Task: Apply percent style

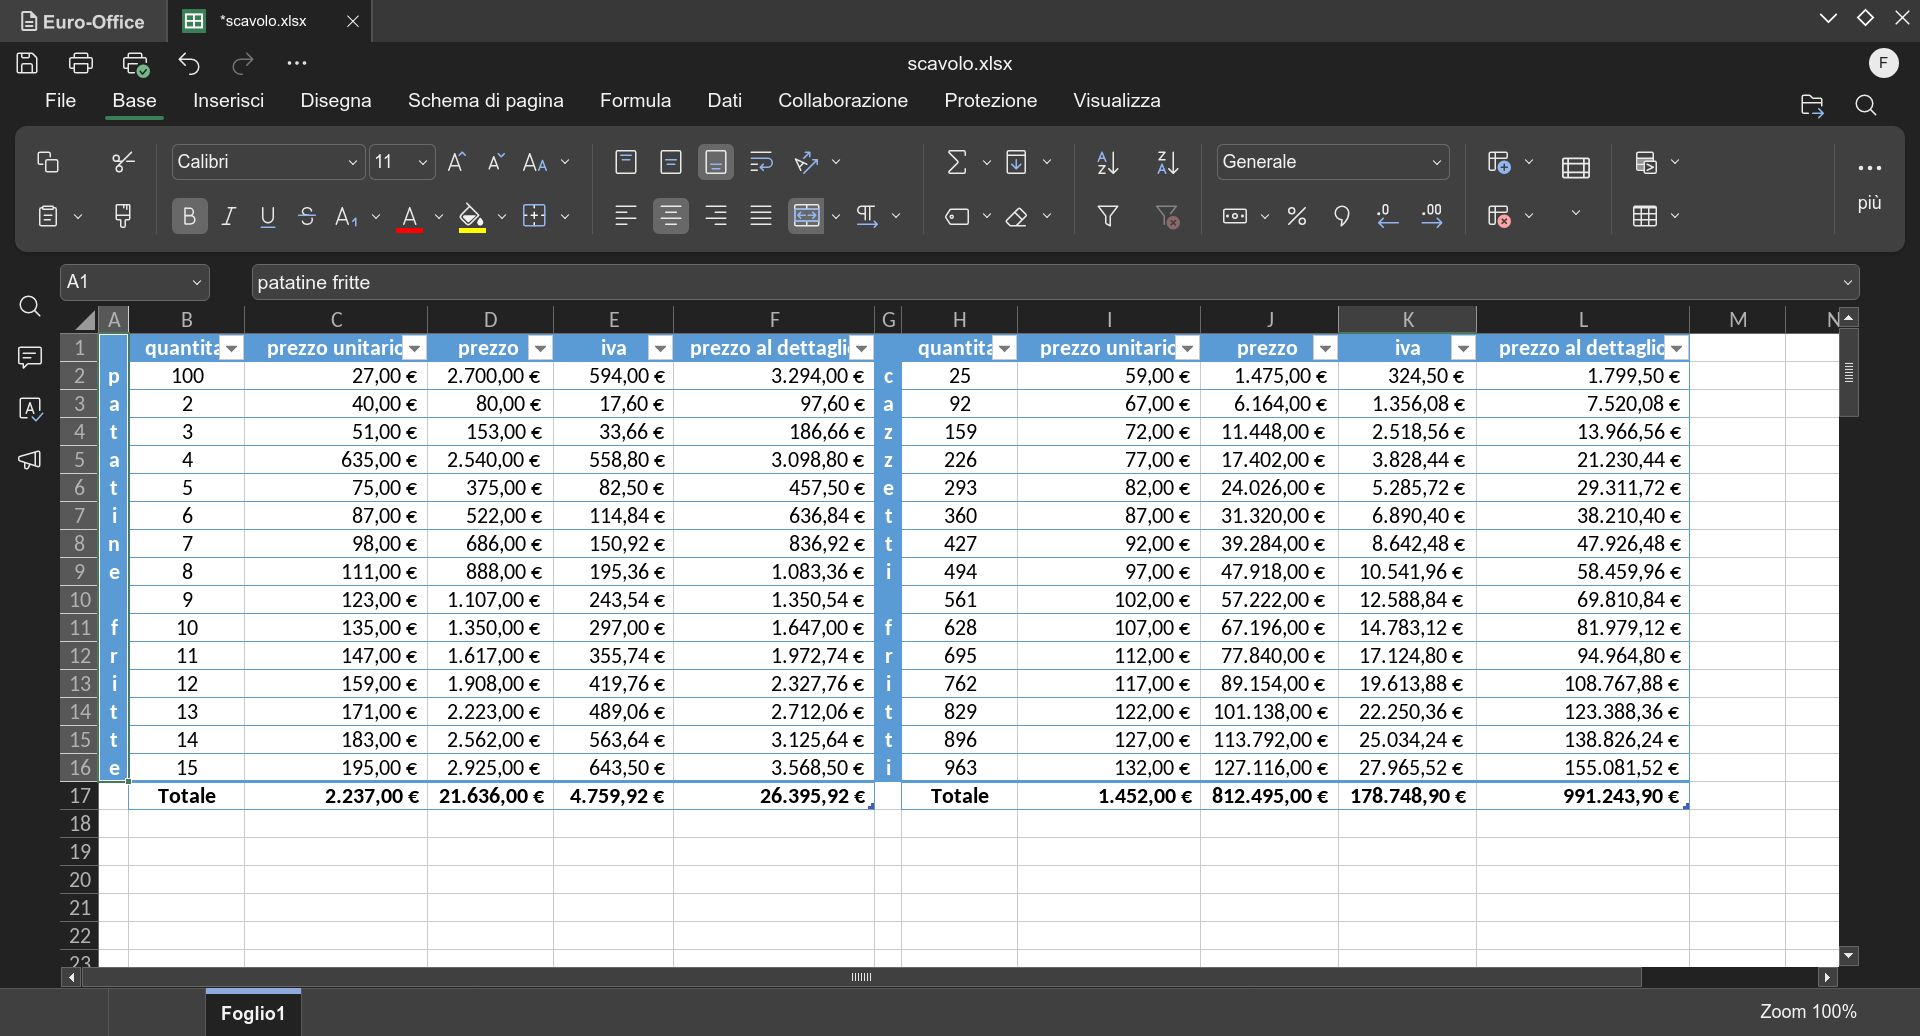Action: tap(1297, 216)
